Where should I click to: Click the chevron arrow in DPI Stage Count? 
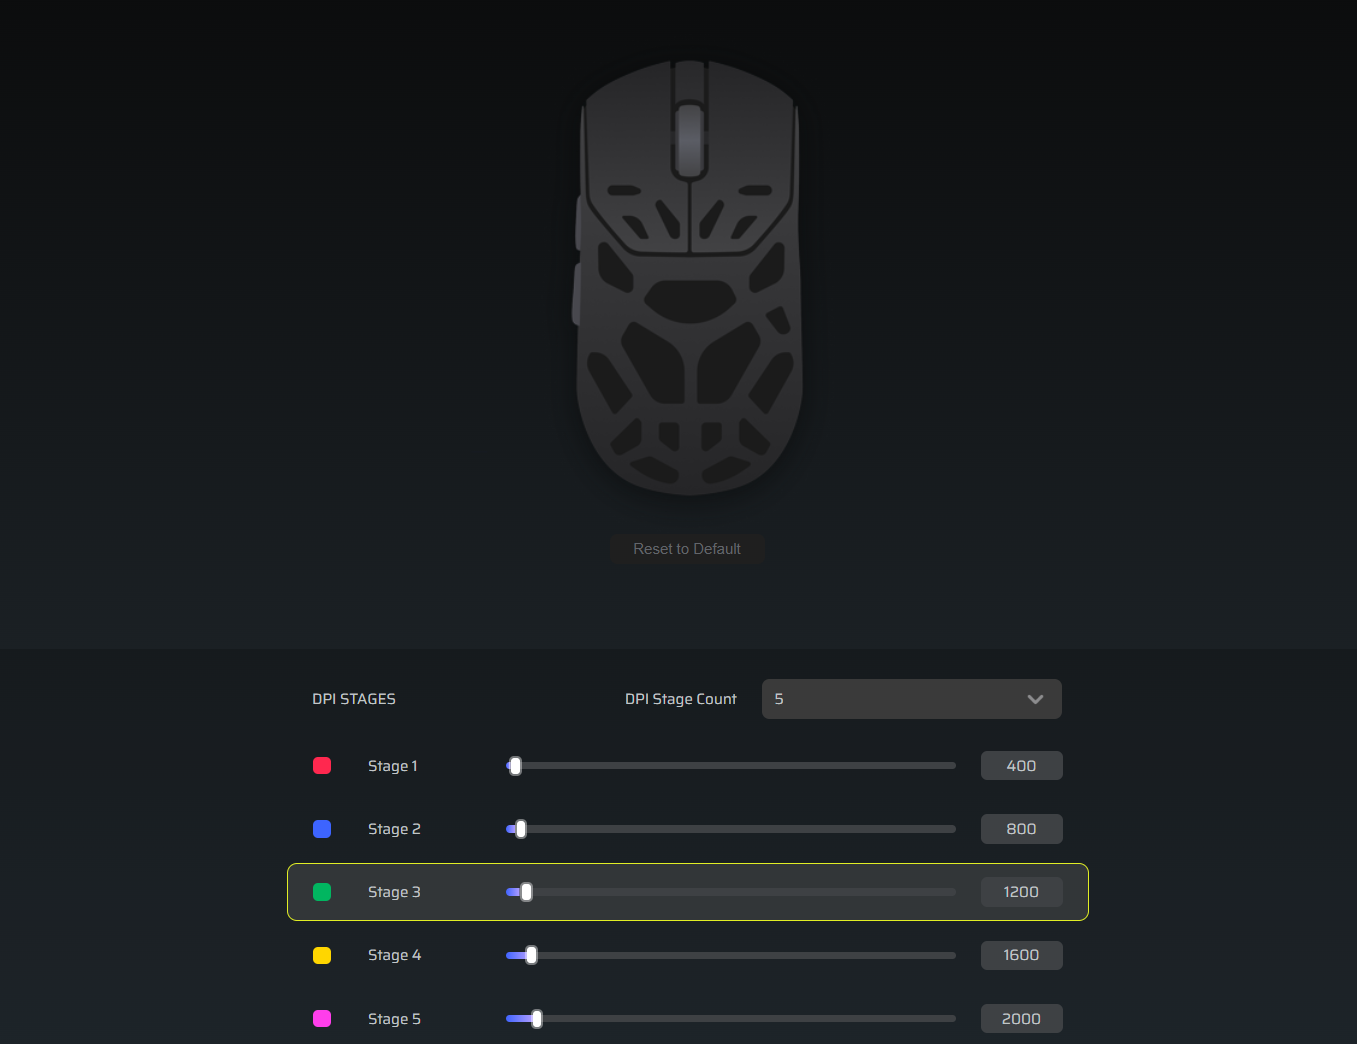(x=1035, y=699)
